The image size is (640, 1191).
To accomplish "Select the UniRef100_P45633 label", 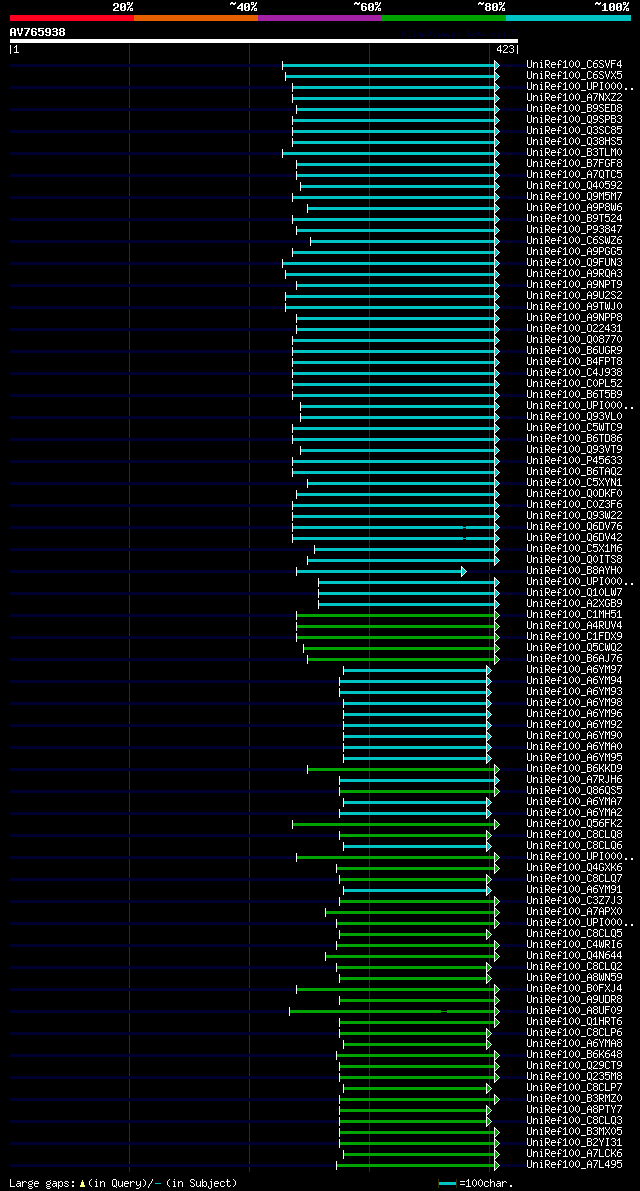I will [574, 461].
